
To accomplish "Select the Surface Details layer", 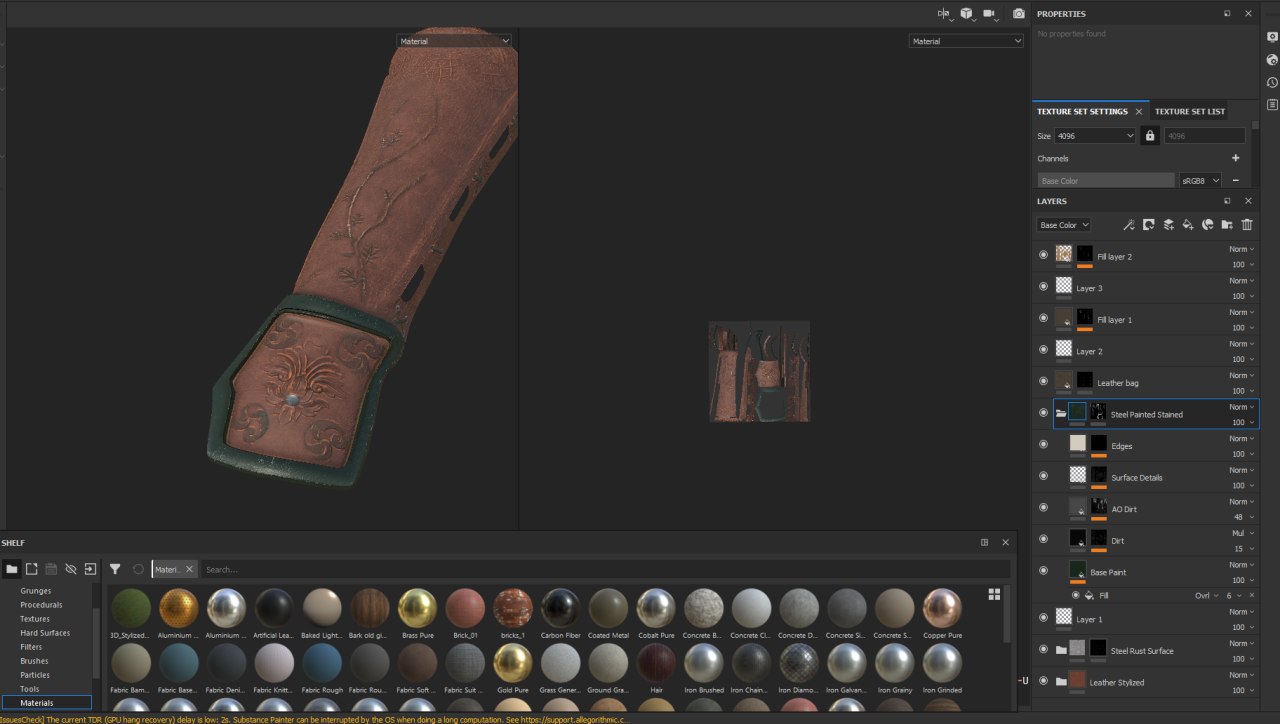I will tap(1156, 476).
